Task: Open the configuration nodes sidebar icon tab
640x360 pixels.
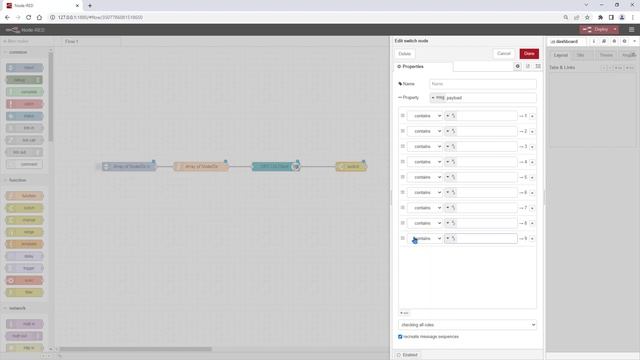Action: point(624,41)
